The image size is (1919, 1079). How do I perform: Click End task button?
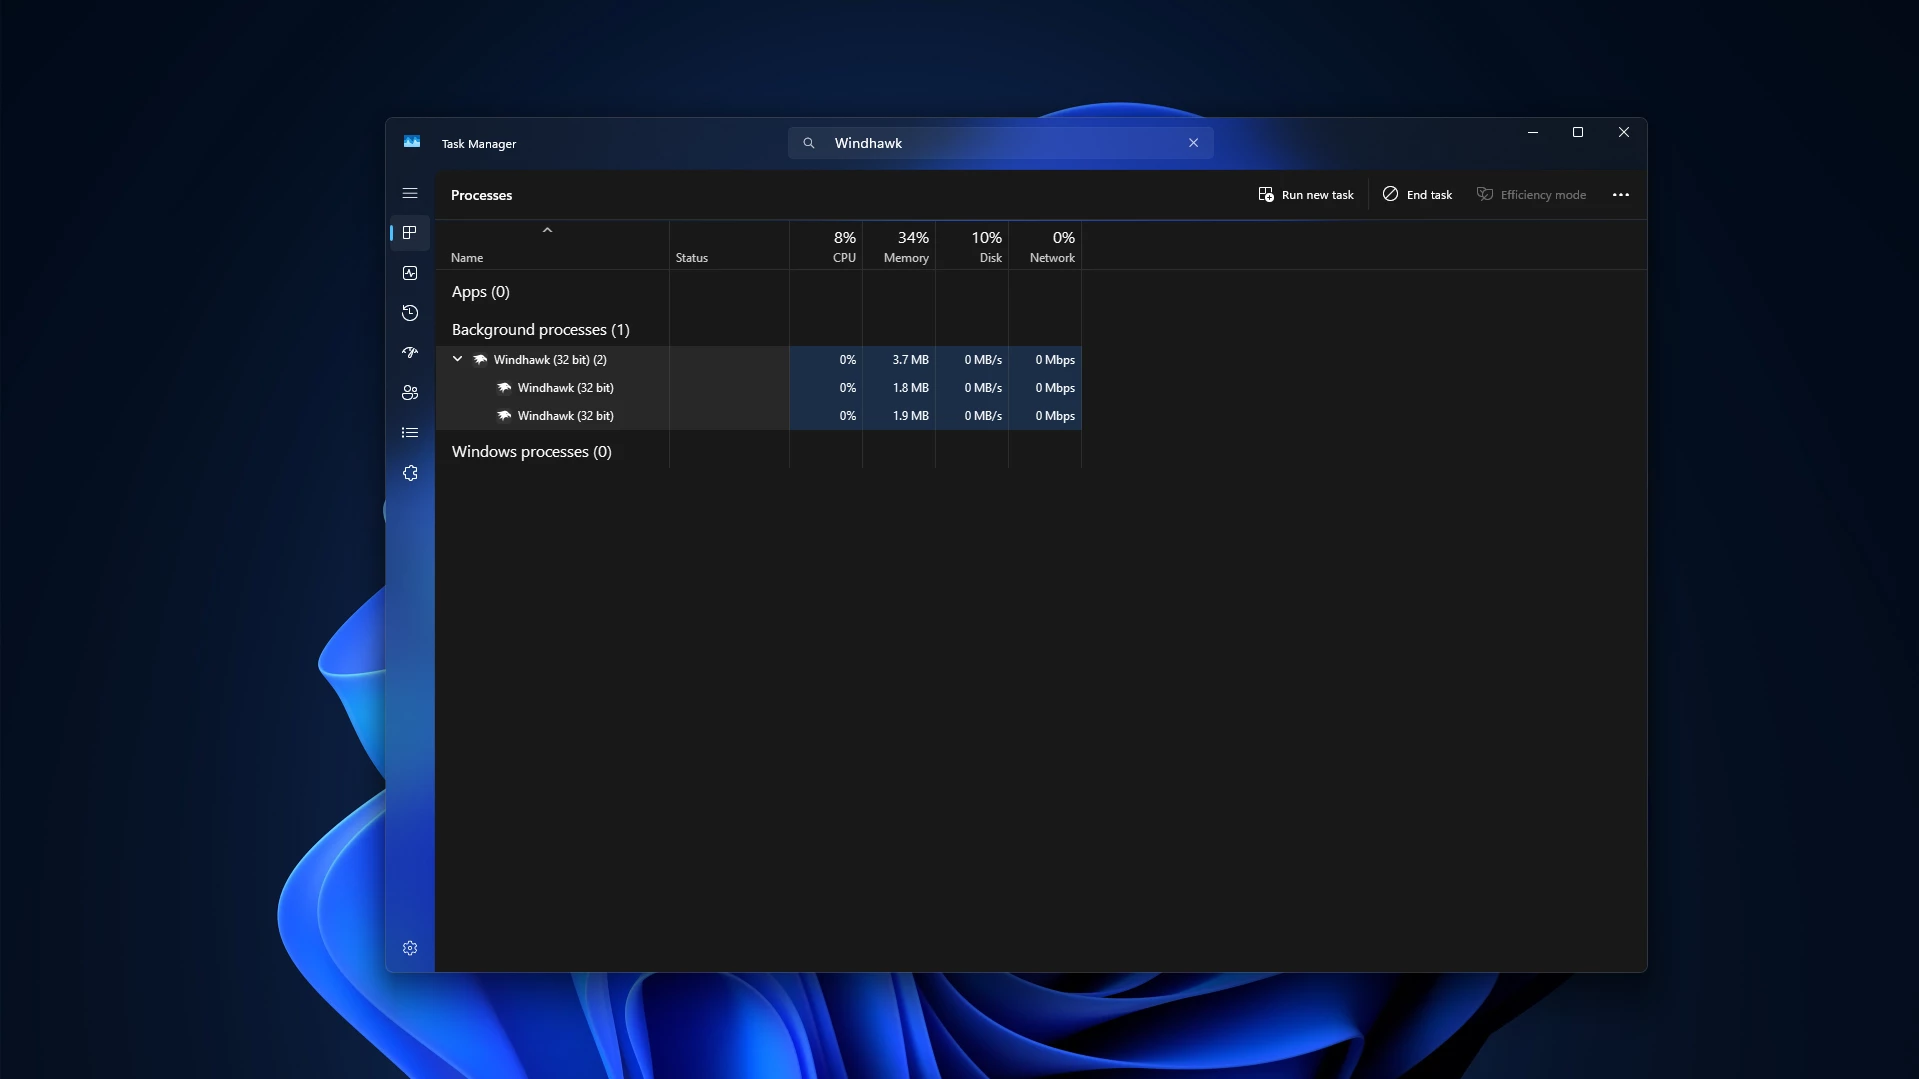1417,195
